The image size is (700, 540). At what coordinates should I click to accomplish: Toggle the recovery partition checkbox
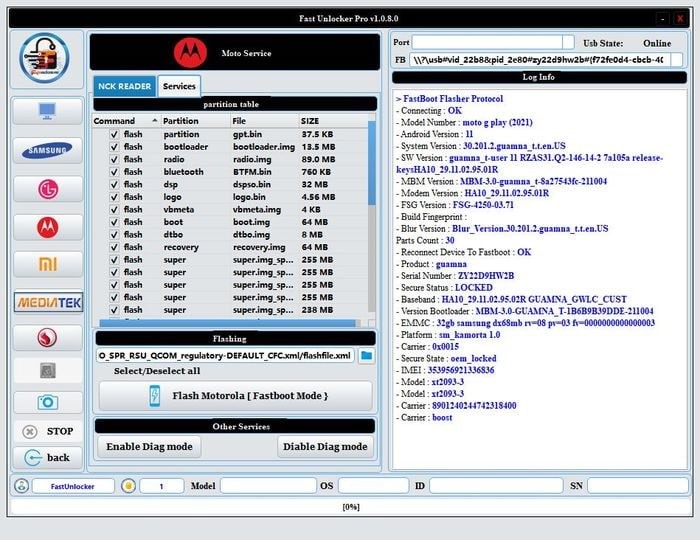click(x=114, y=247)
